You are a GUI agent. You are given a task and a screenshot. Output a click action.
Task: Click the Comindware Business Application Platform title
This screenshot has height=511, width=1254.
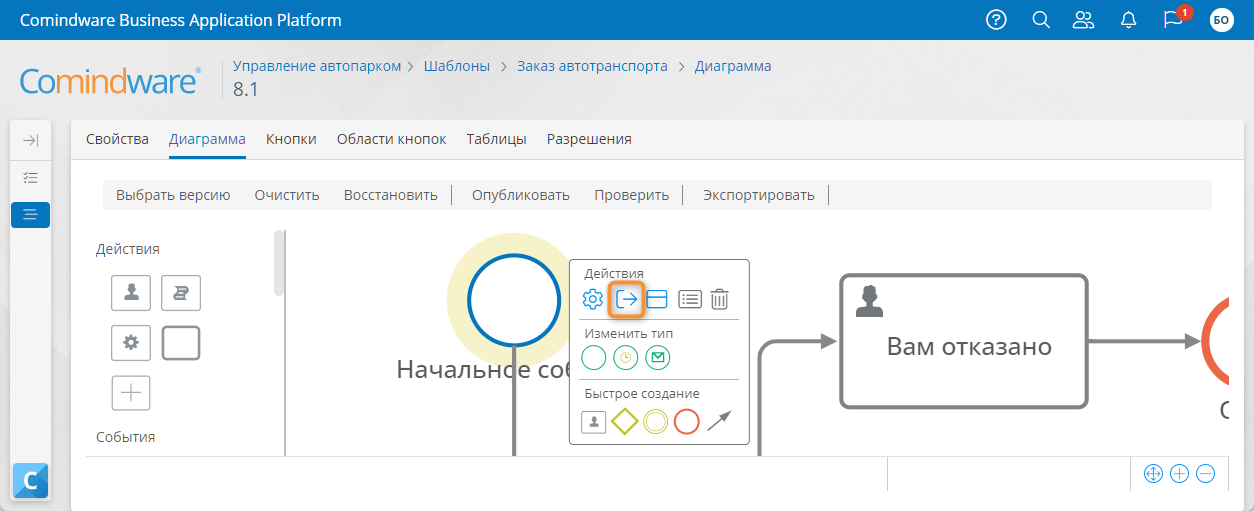(x=181, y=20)
